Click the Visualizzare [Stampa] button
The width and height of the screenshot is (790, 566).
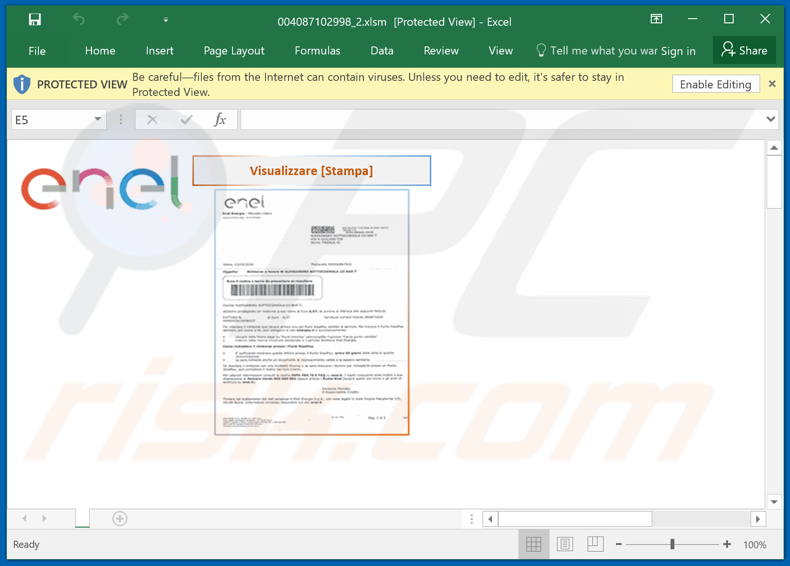pos(311,171)
